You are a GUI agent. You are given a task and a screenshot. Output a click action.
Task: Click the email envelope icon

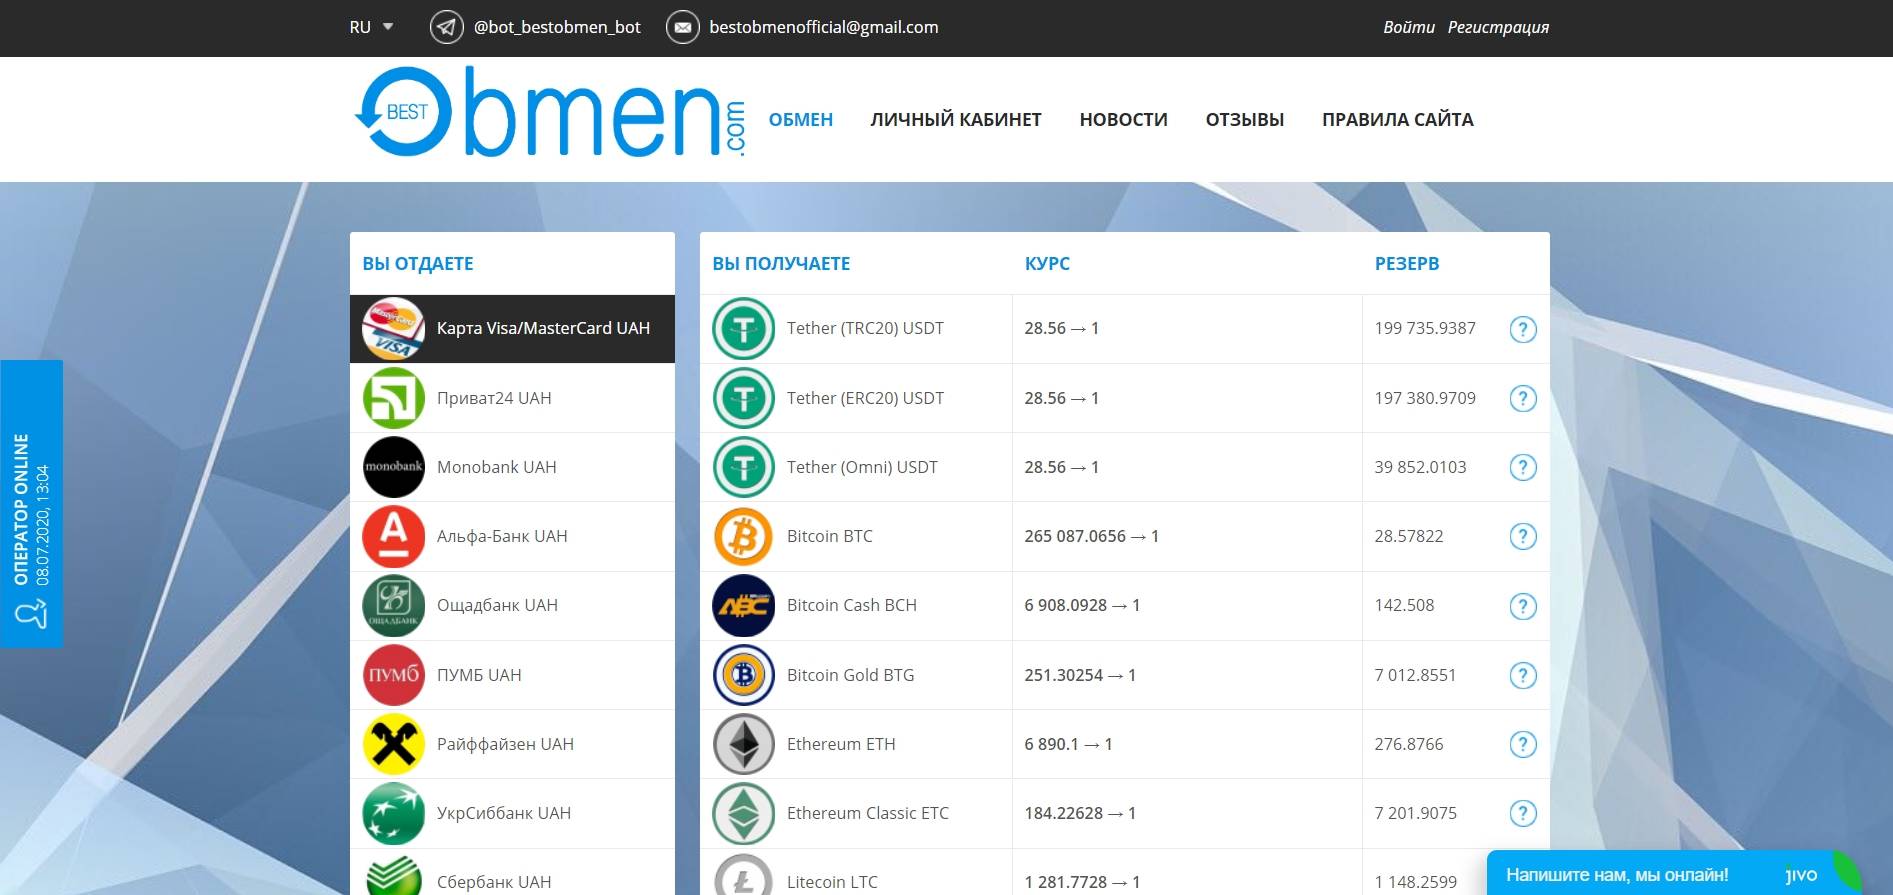pos(682,27)
